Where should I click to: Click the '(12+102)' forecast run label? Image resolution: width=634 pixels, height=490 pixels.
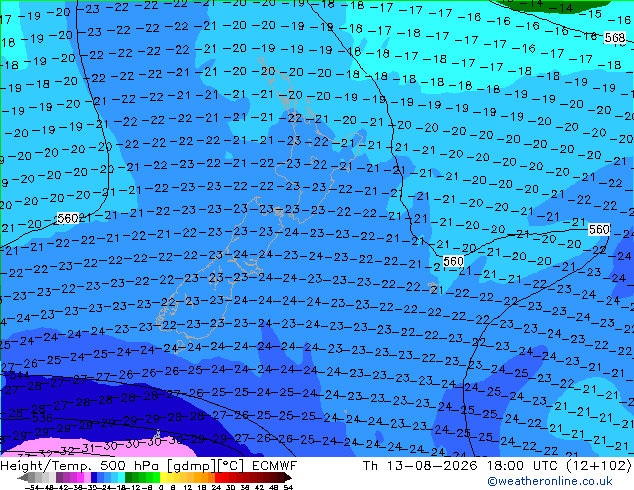[x=599, y=466]
